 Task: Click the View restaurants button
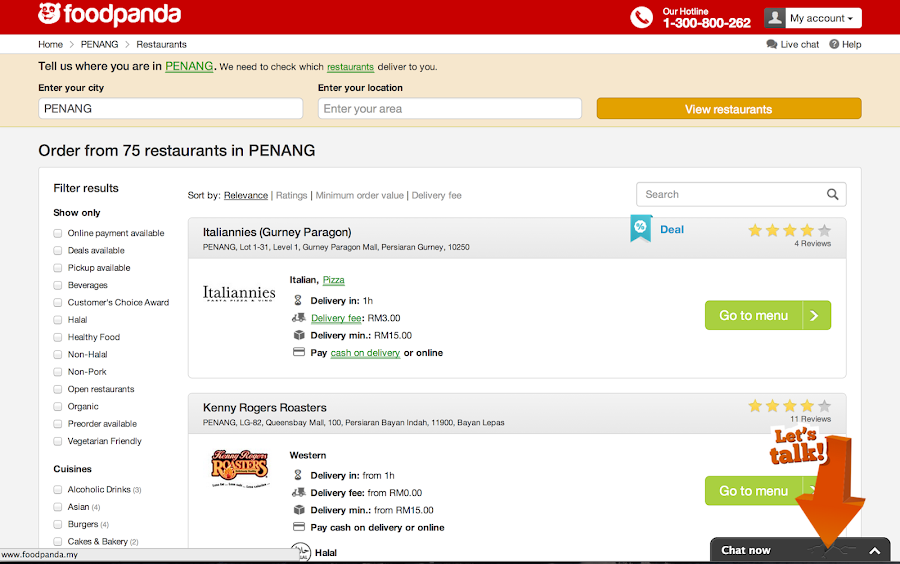(x=729, y=108)
